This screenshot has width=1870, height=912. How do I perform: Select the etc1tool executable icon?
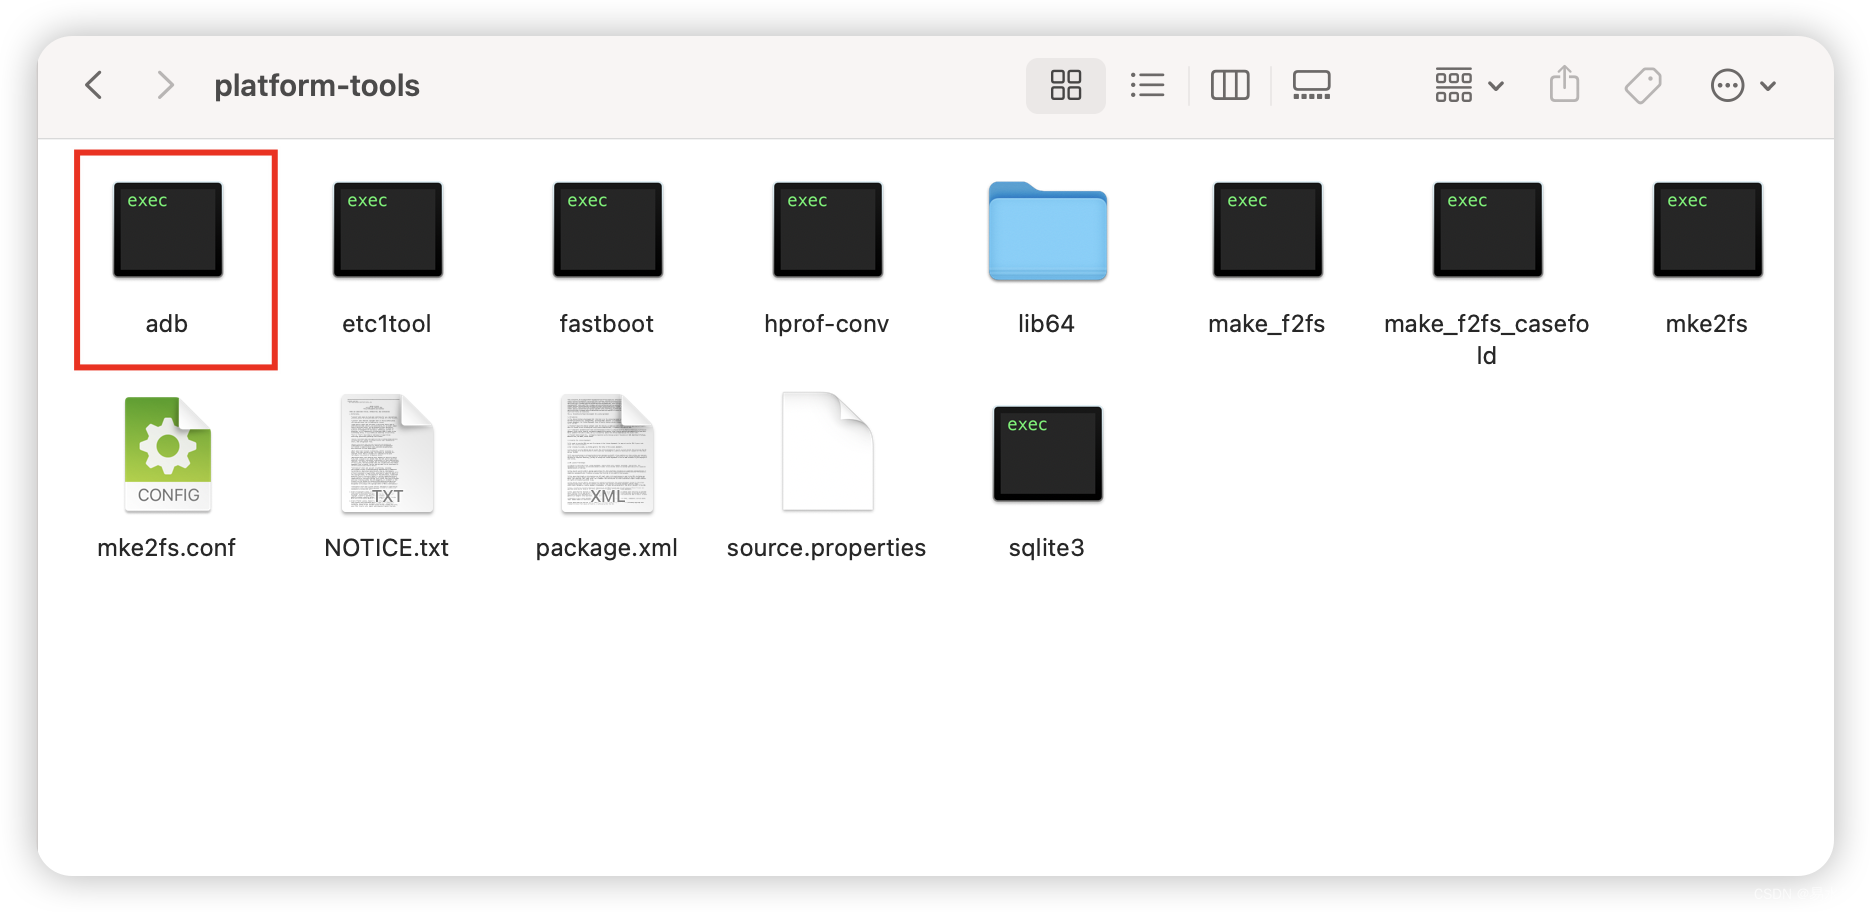pos(387,229)
